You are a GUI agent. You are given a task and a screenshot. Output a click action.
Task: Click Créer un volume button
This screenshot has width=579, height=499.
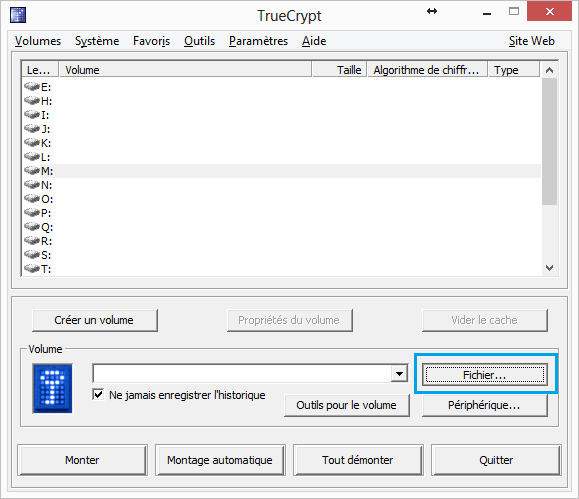(x=95, y=320)
